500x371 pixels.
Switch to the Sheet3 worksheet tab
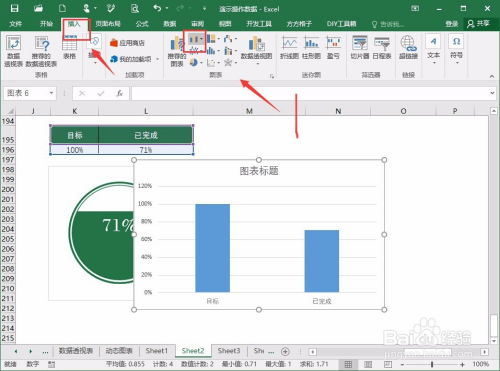[x=229, y=351]
